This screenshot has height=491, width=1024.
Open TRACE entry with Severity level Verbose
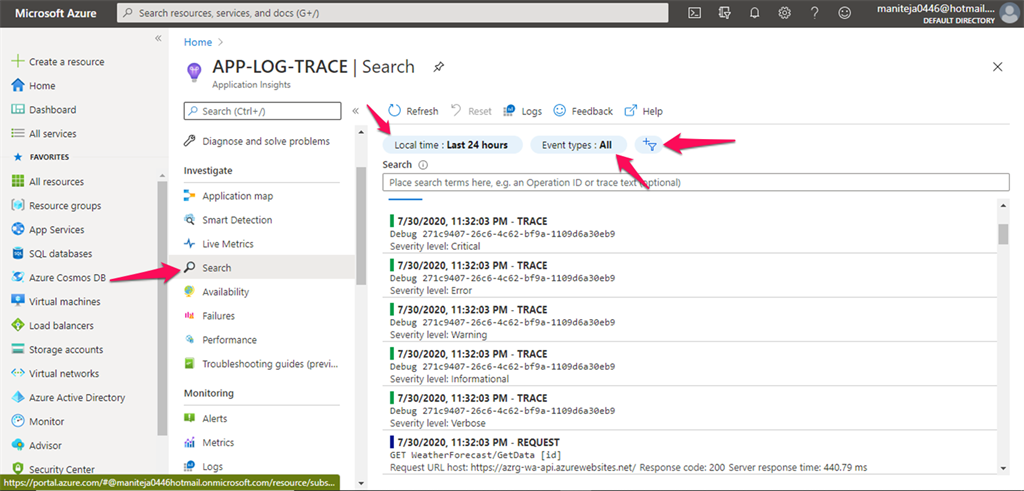coord(690,409)
